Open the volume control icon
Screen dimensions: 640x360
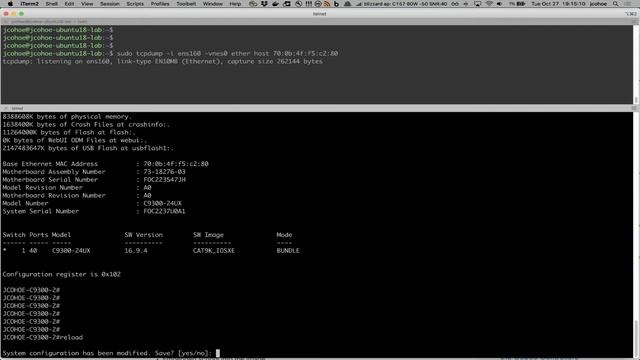tap(500, 4)
